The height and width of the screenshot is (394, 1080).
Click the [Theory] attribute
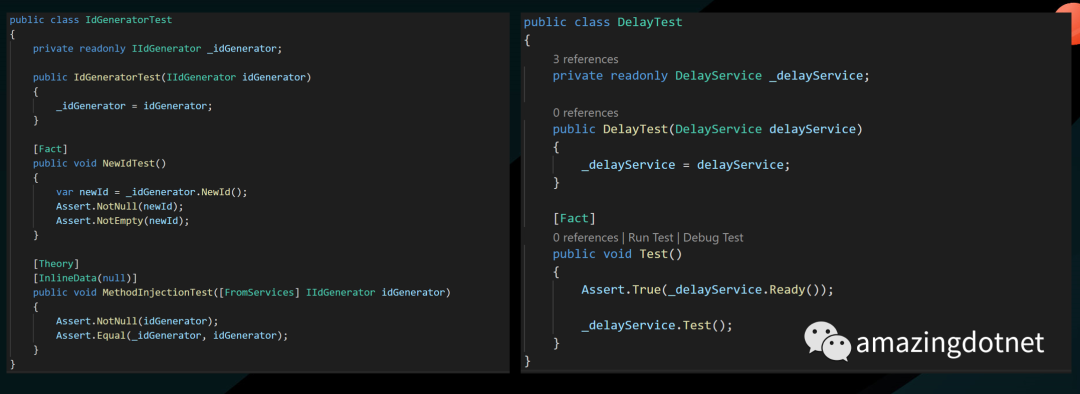(56, 264)
